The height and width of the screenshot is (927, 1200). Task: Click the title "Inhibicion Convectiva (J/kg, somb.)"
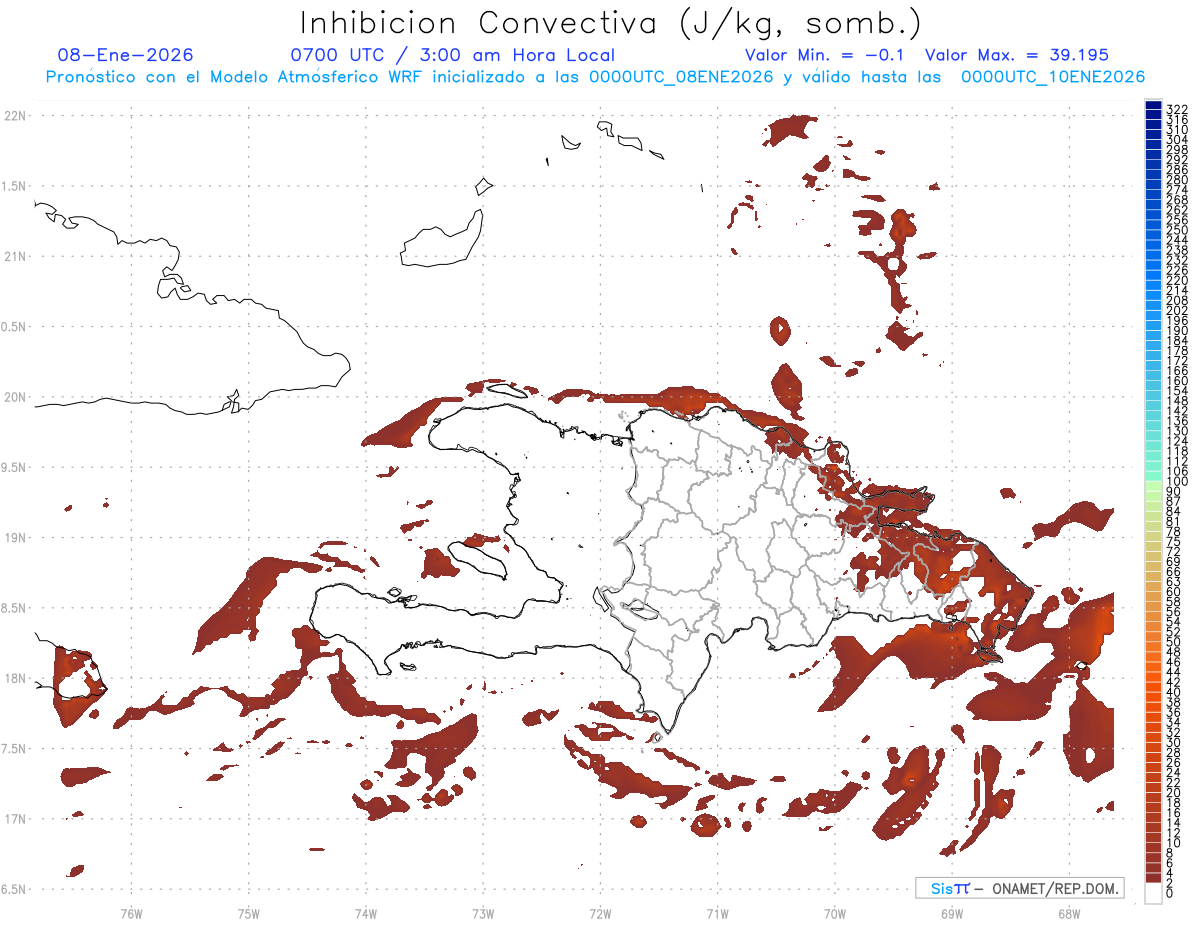[610, 23]
